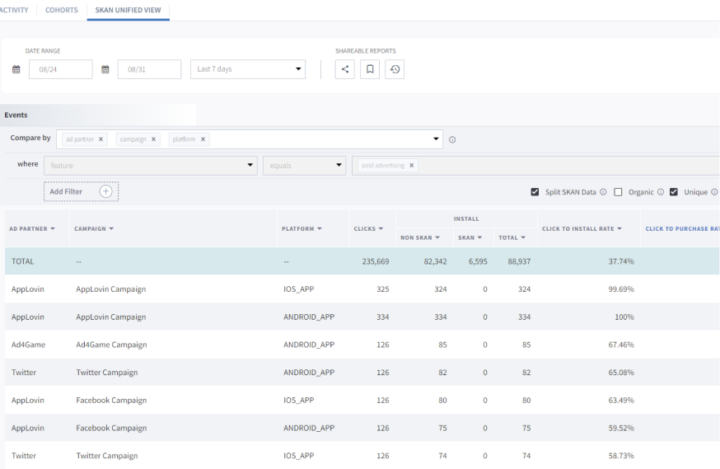Screen dimensions: 720x469
Task: Open the report history icon
Action: pos(394,70)
